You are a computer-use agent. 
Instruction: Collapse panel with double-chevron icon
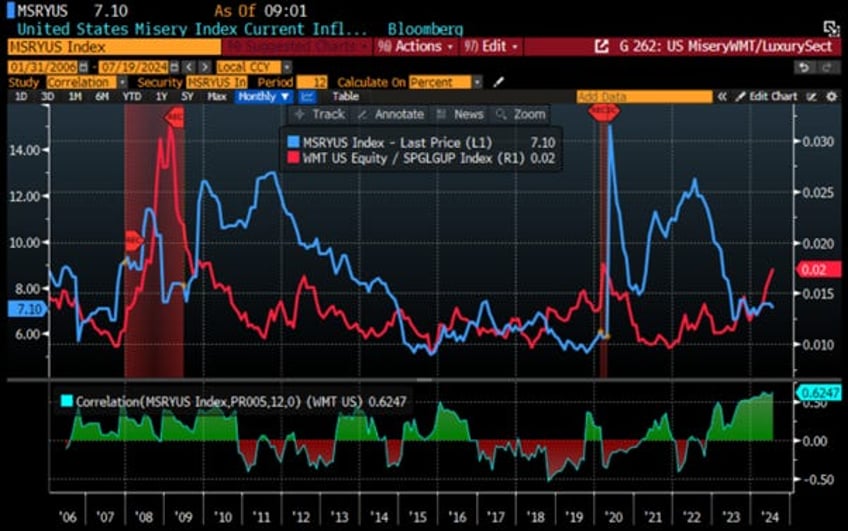tap(722, 97)
